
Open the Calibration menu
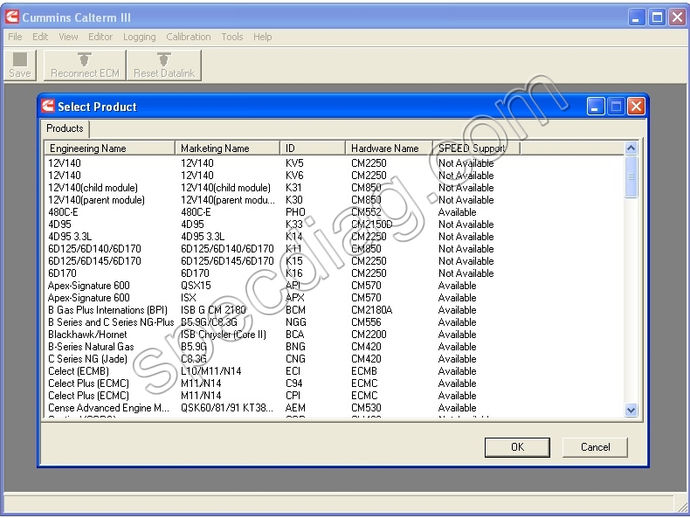(x=188, y=37)
